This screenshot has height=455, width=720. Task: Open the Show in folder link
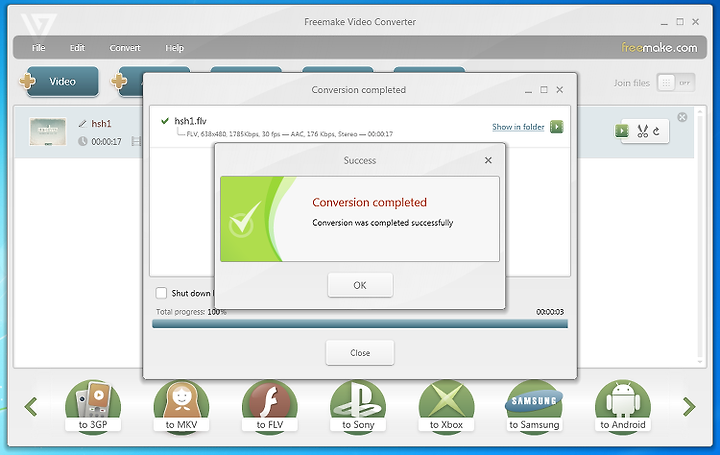click(x=518, y=127)
